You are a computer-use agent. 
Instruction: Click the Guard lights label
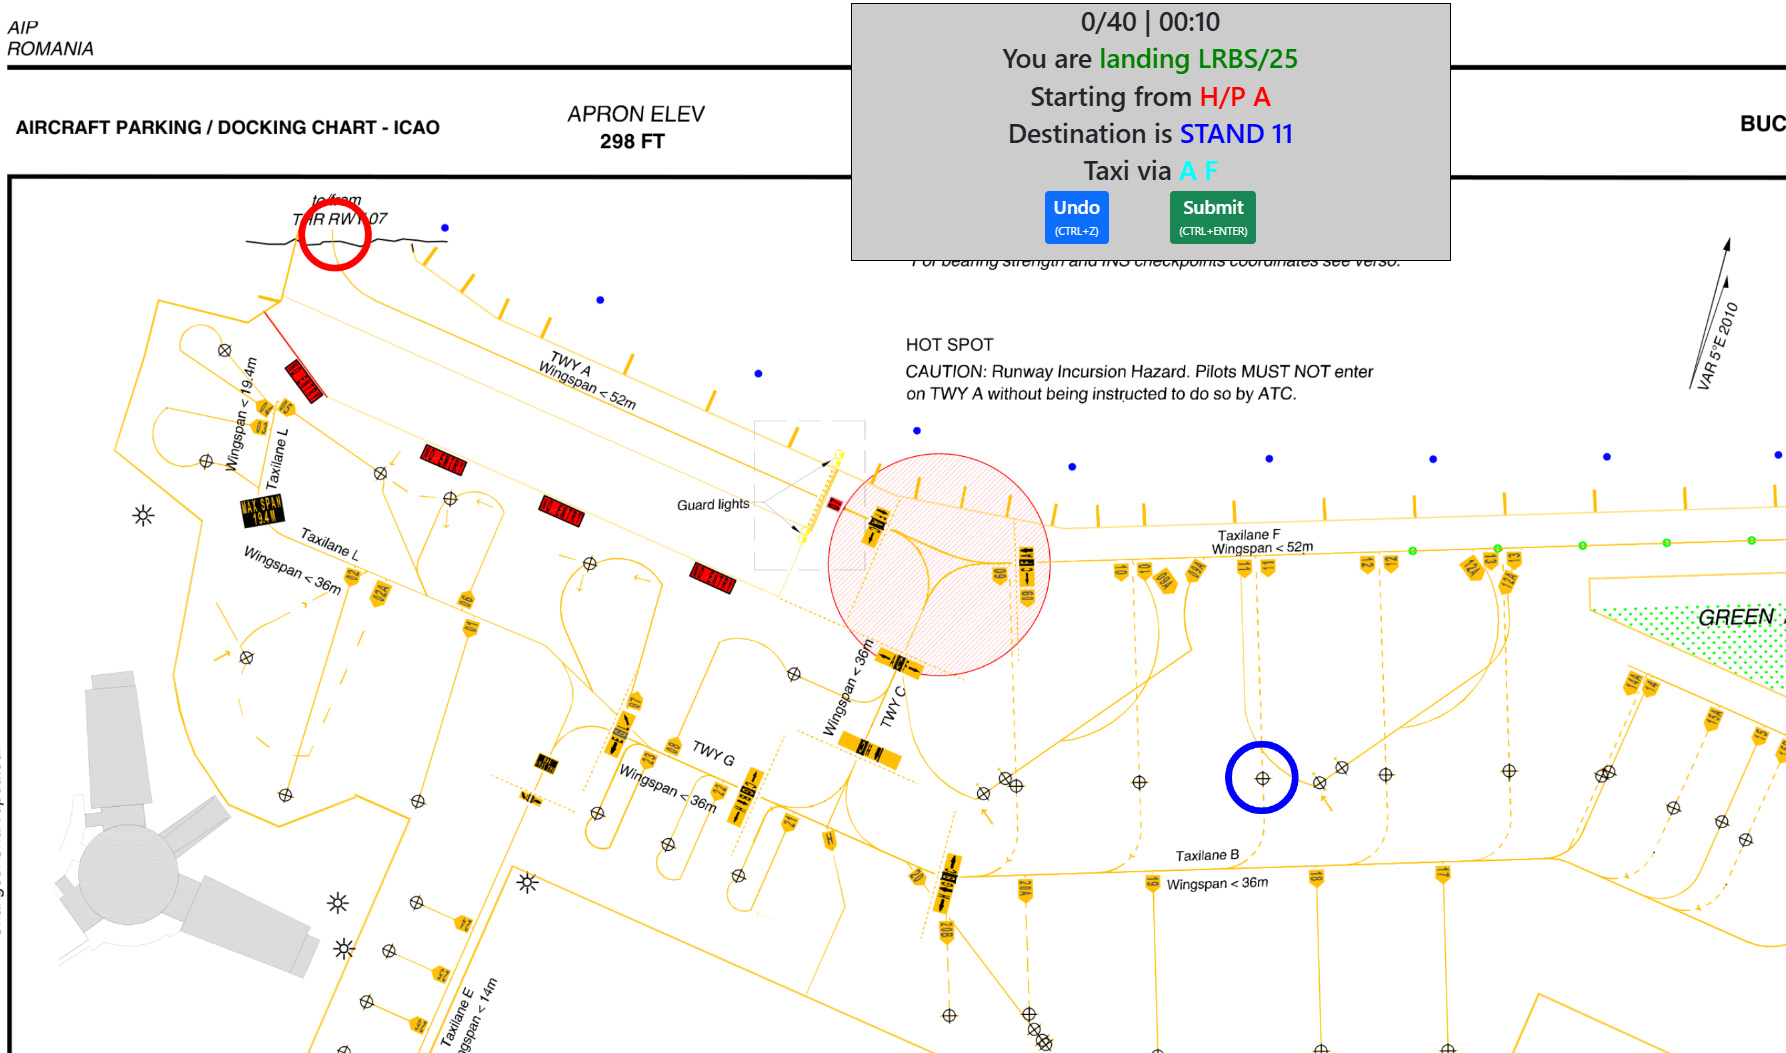[712, 505]
